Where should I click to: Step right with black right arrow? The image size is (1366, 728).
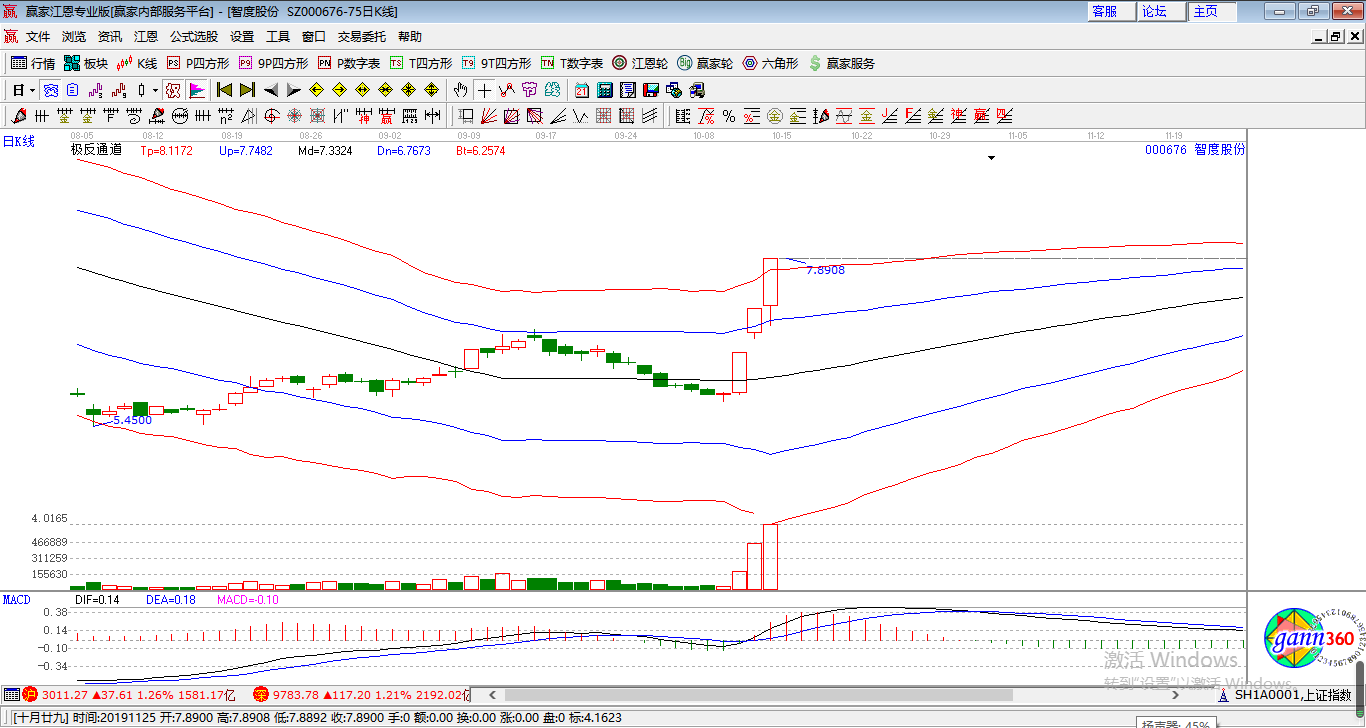click(293, 90)
